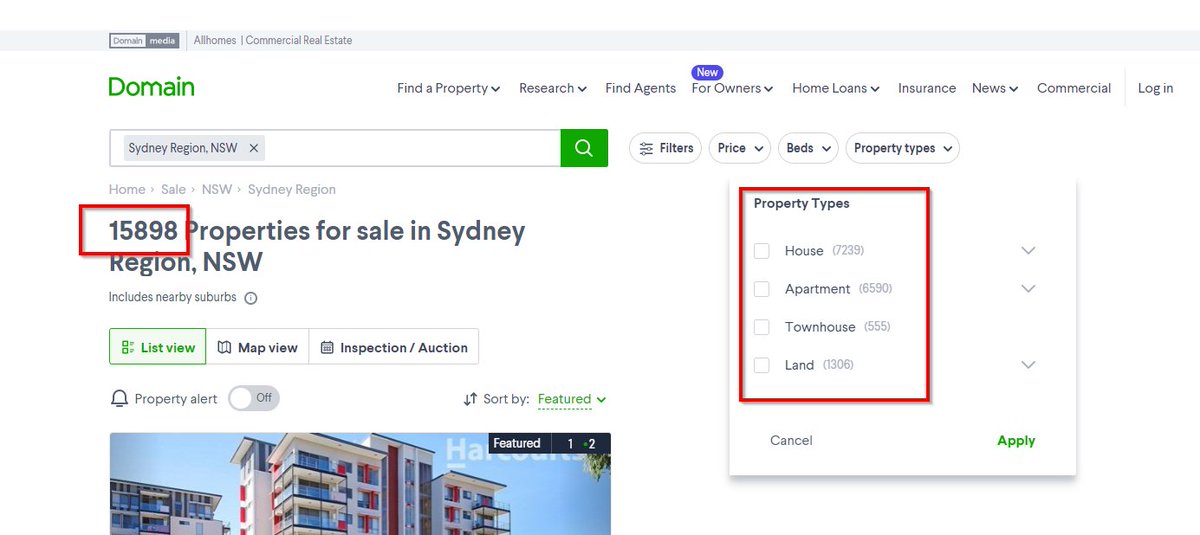Toggle the Property alert switch
The image size is (1200, 535).
point(254,398)
